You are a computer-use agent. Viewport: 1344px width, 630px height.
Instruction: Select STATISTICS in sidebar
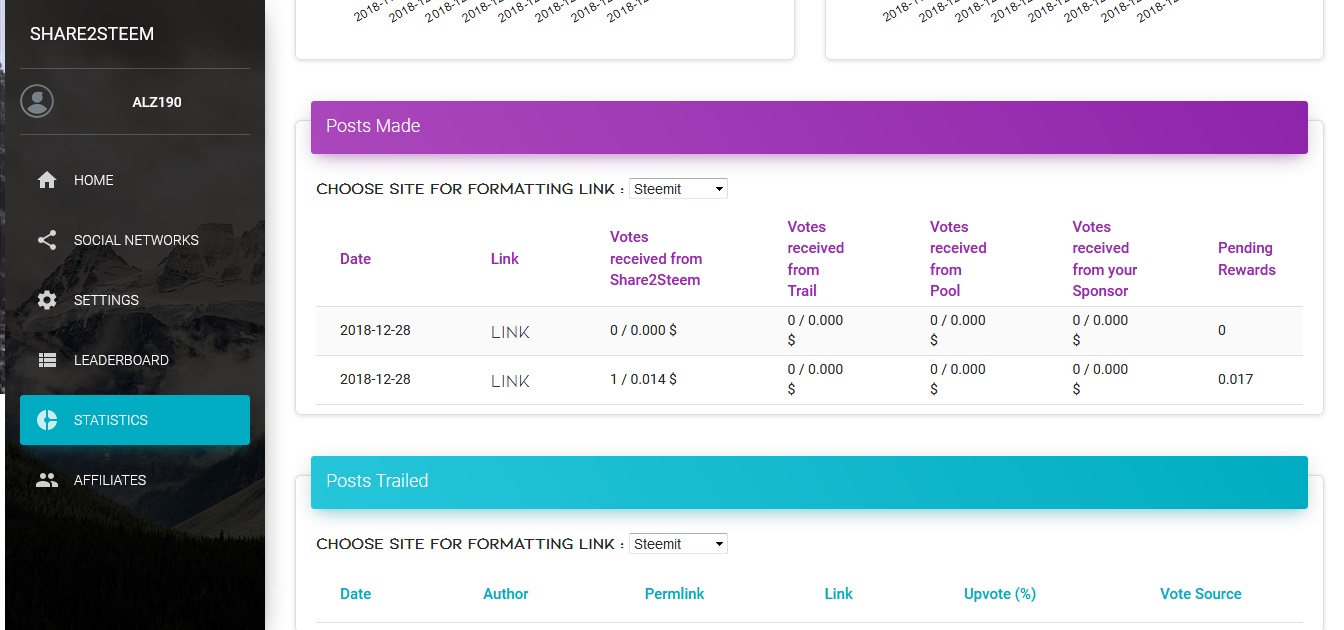[x=135, y=420]
